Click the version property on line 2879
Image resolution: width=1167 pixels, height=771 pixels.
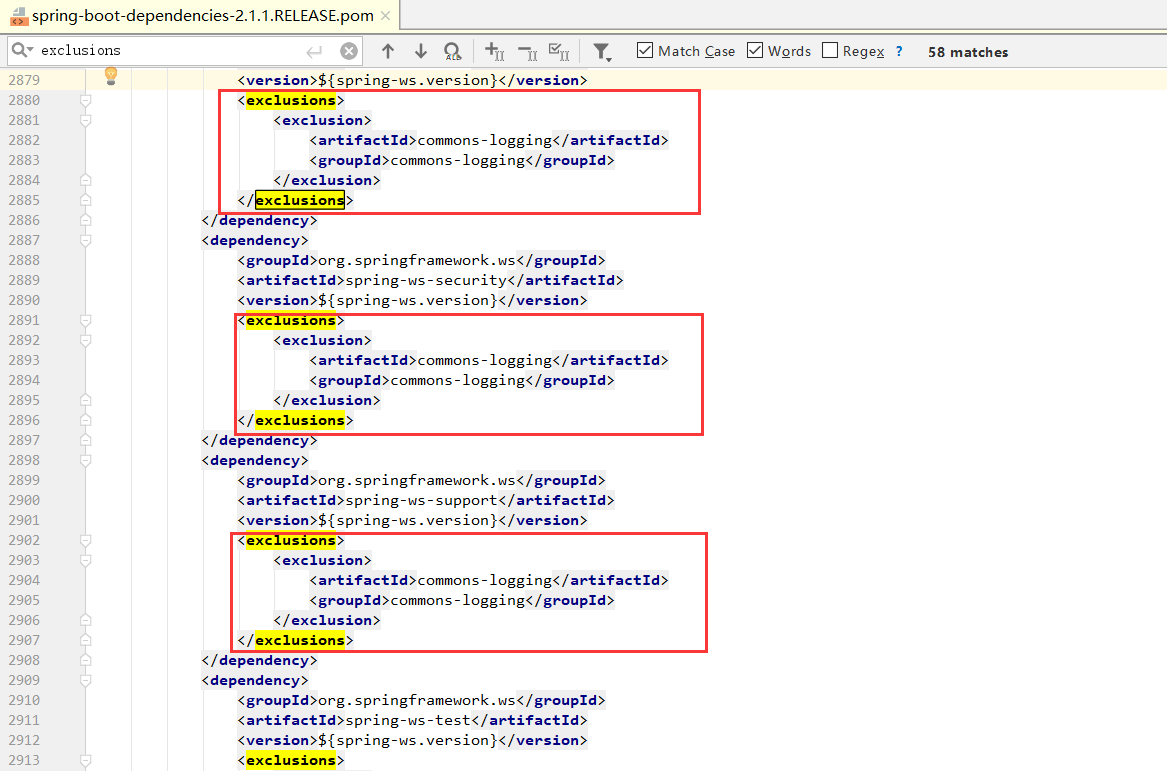click(x=408, y=80)
